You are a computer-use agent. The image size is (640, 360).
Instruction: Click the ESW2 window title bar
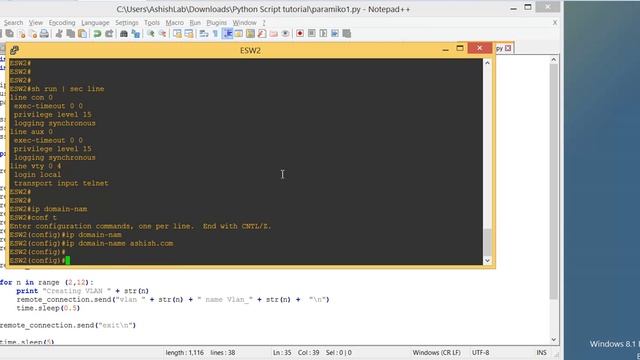[x=250, y=50]
